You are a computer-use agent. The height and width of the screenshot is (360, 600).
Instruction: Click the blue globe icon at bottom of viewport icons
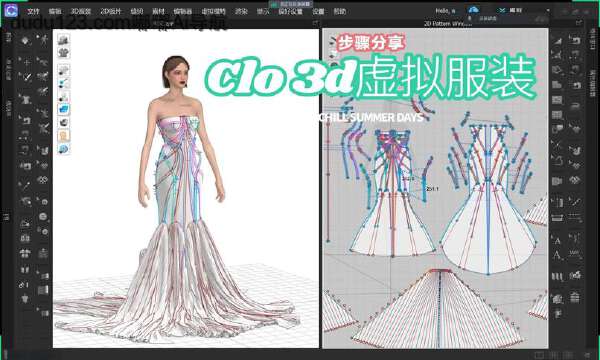click(64, 149)
